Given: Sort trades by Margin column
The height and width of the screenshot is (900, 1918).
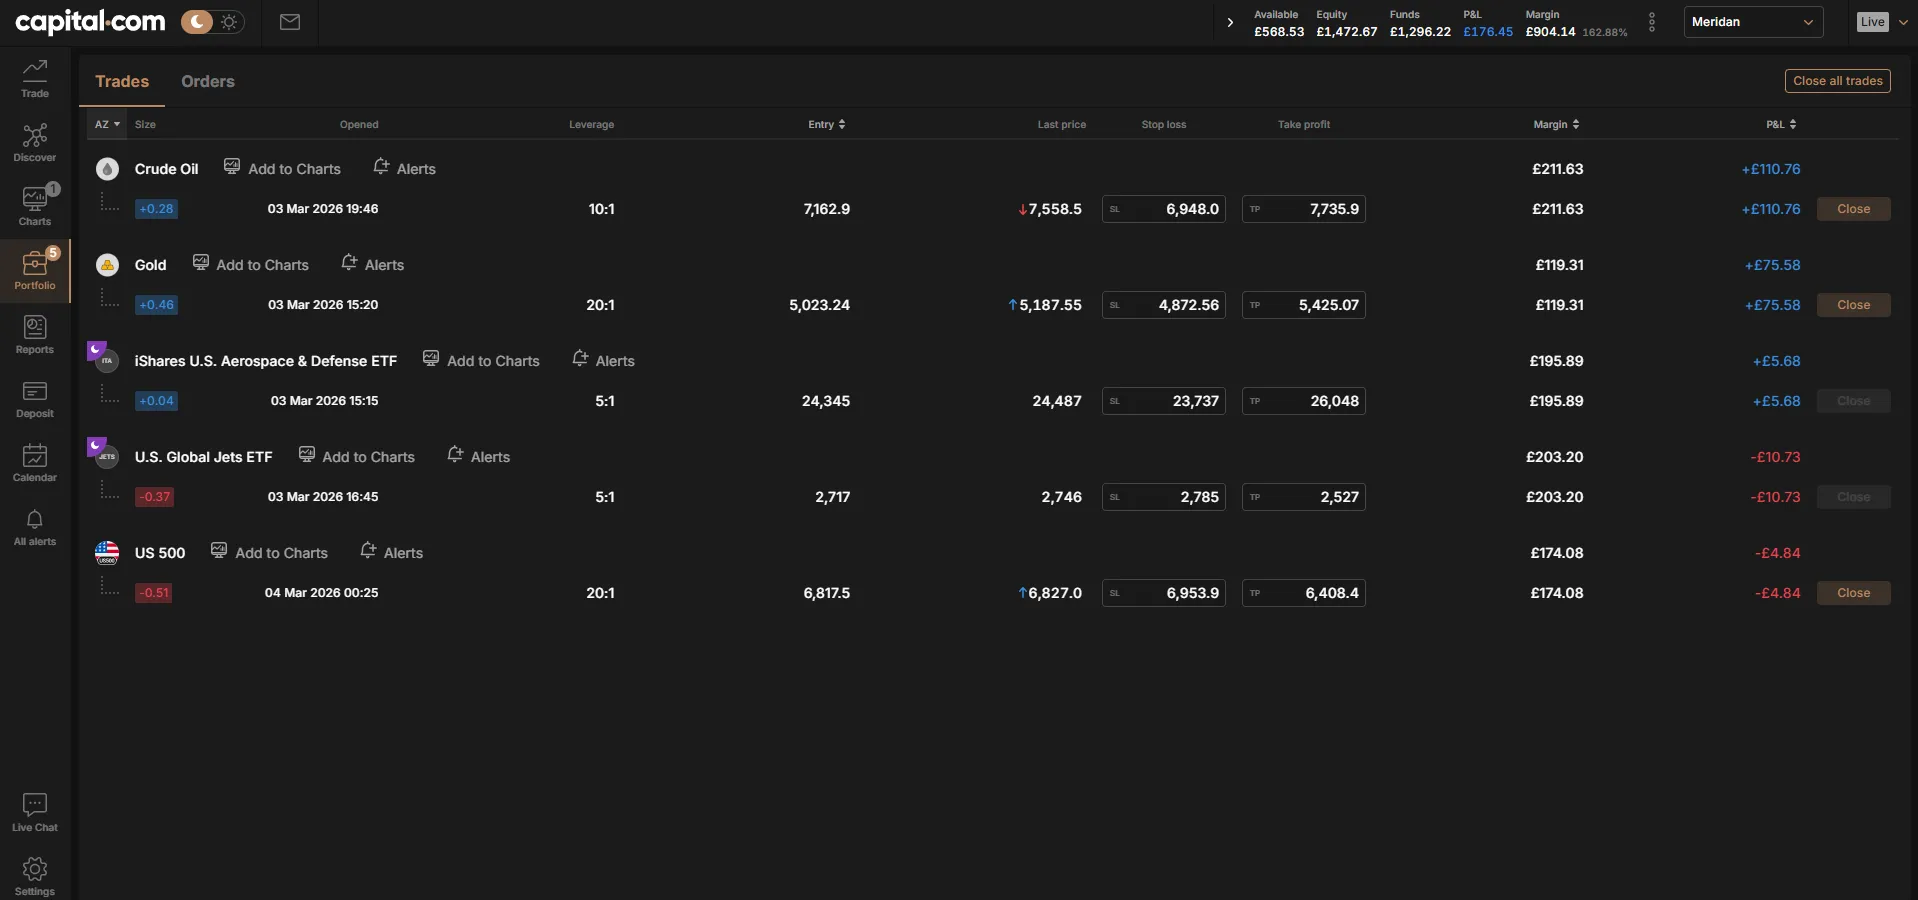Looking at the screenshot, I should [x=1556, y=124].
